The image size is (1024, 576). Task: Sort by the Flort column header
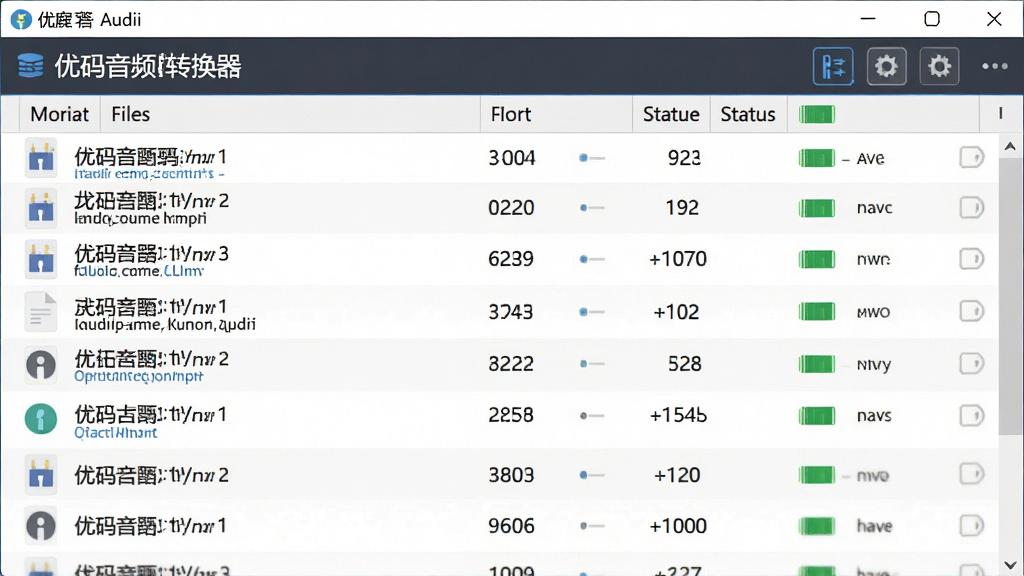point(556,114)
